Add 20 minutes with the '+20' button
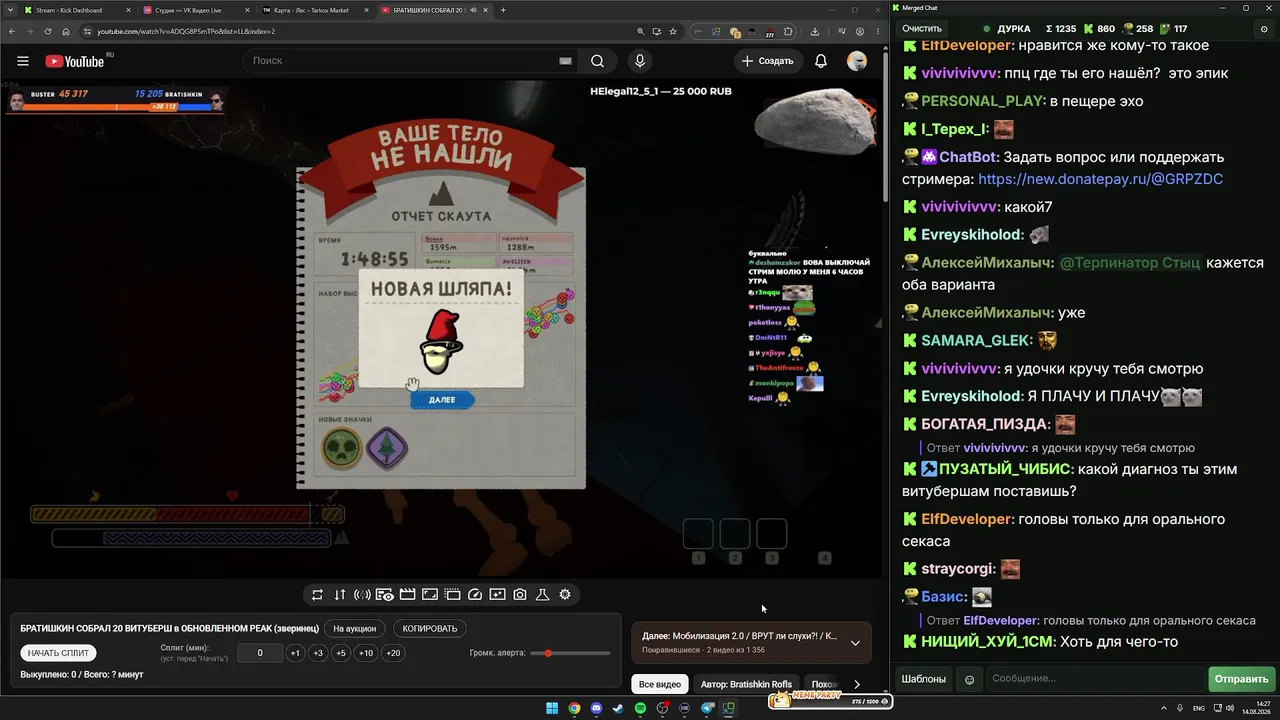The width and height of the screenshot is (1280, 720). pyautogui.click(x=393, y=653)
